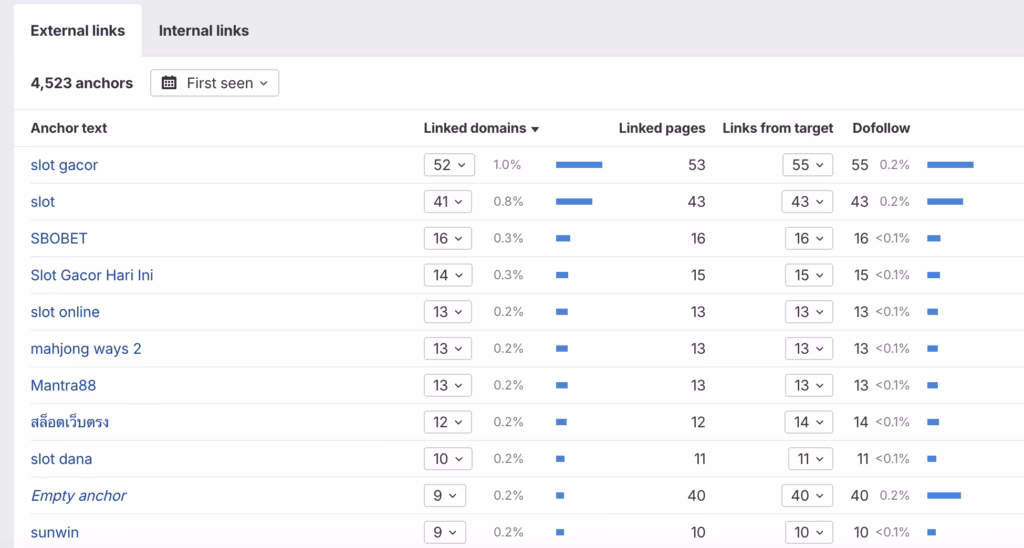
Task: Switch to the Internal links tab
Action: [204, 31]
